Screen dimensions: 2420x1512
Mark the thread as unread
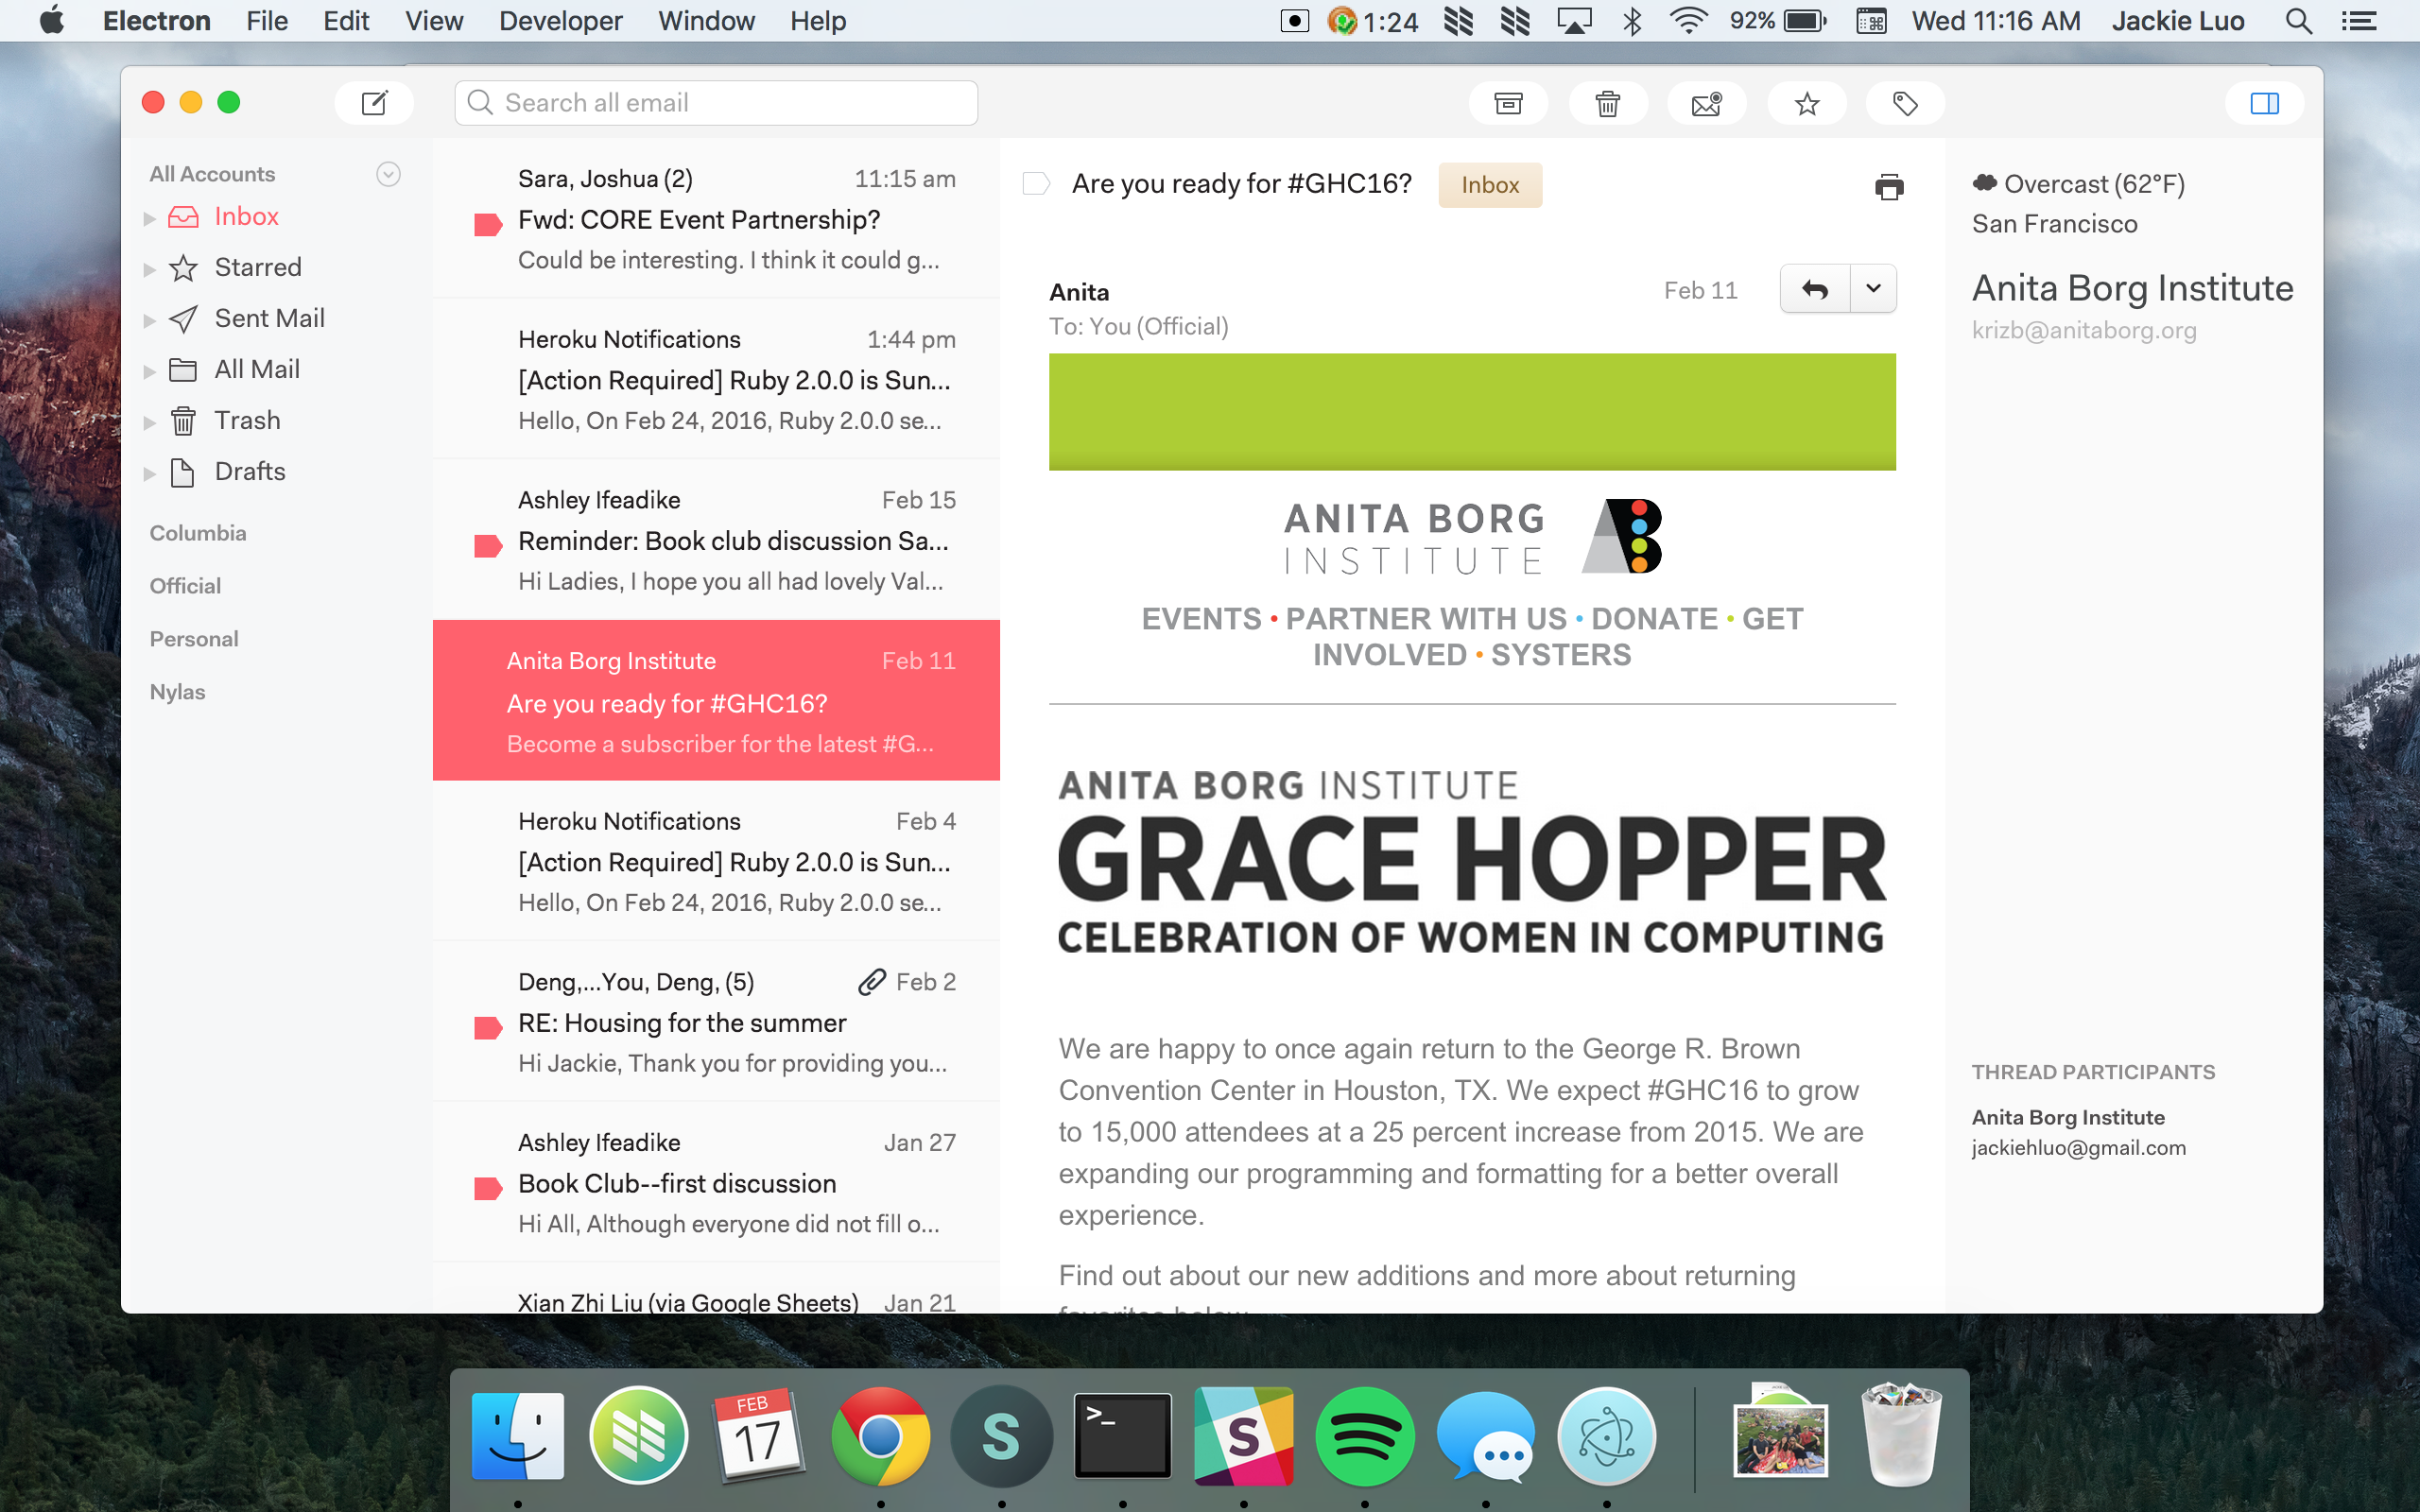pyautogui.click(x=1706, y=103)
